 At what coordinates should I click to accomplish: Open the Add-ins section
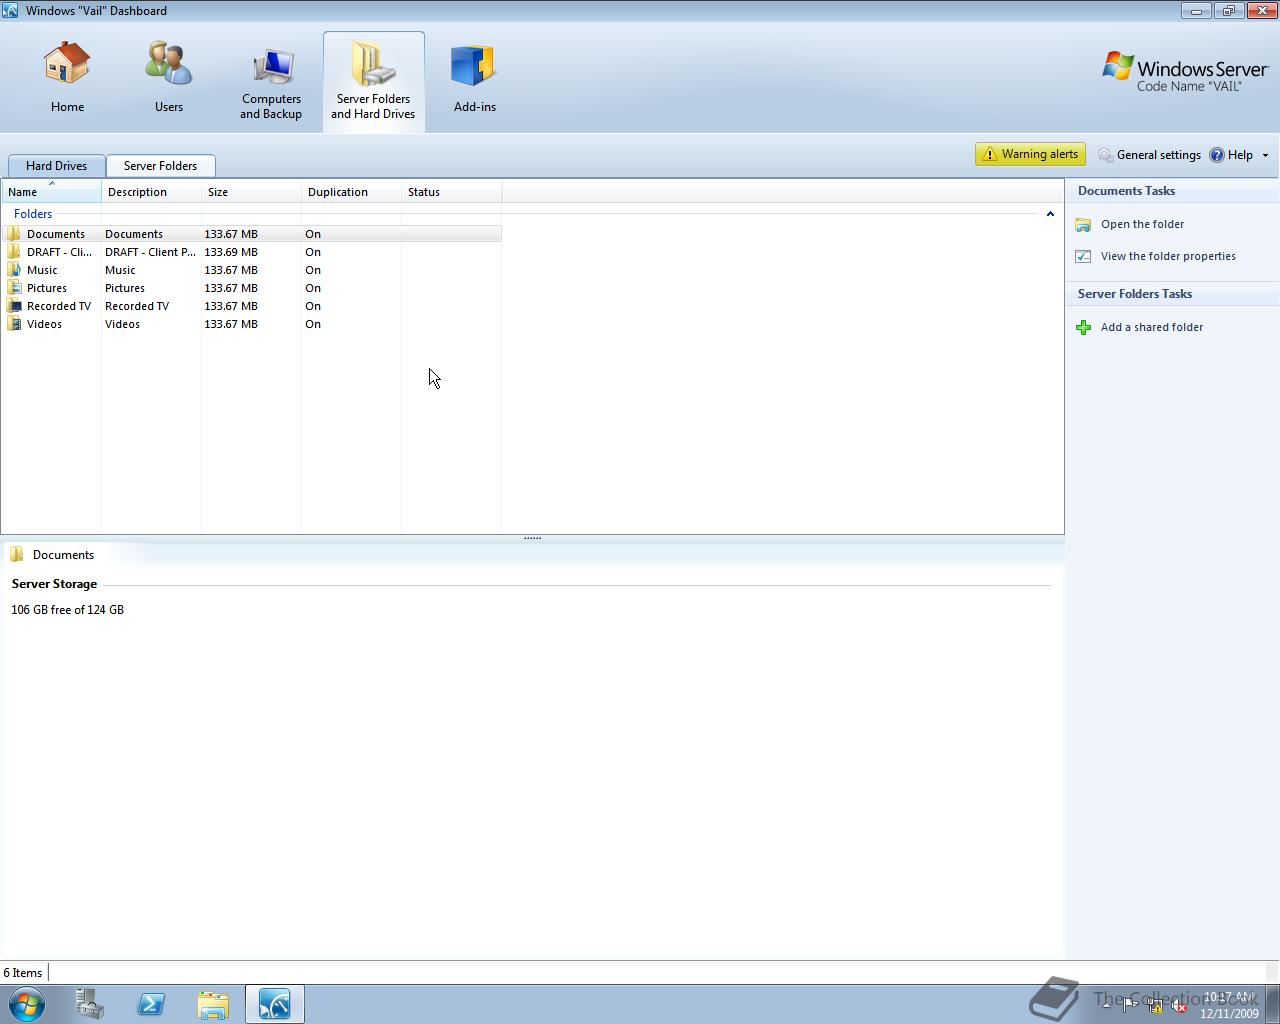474,79
